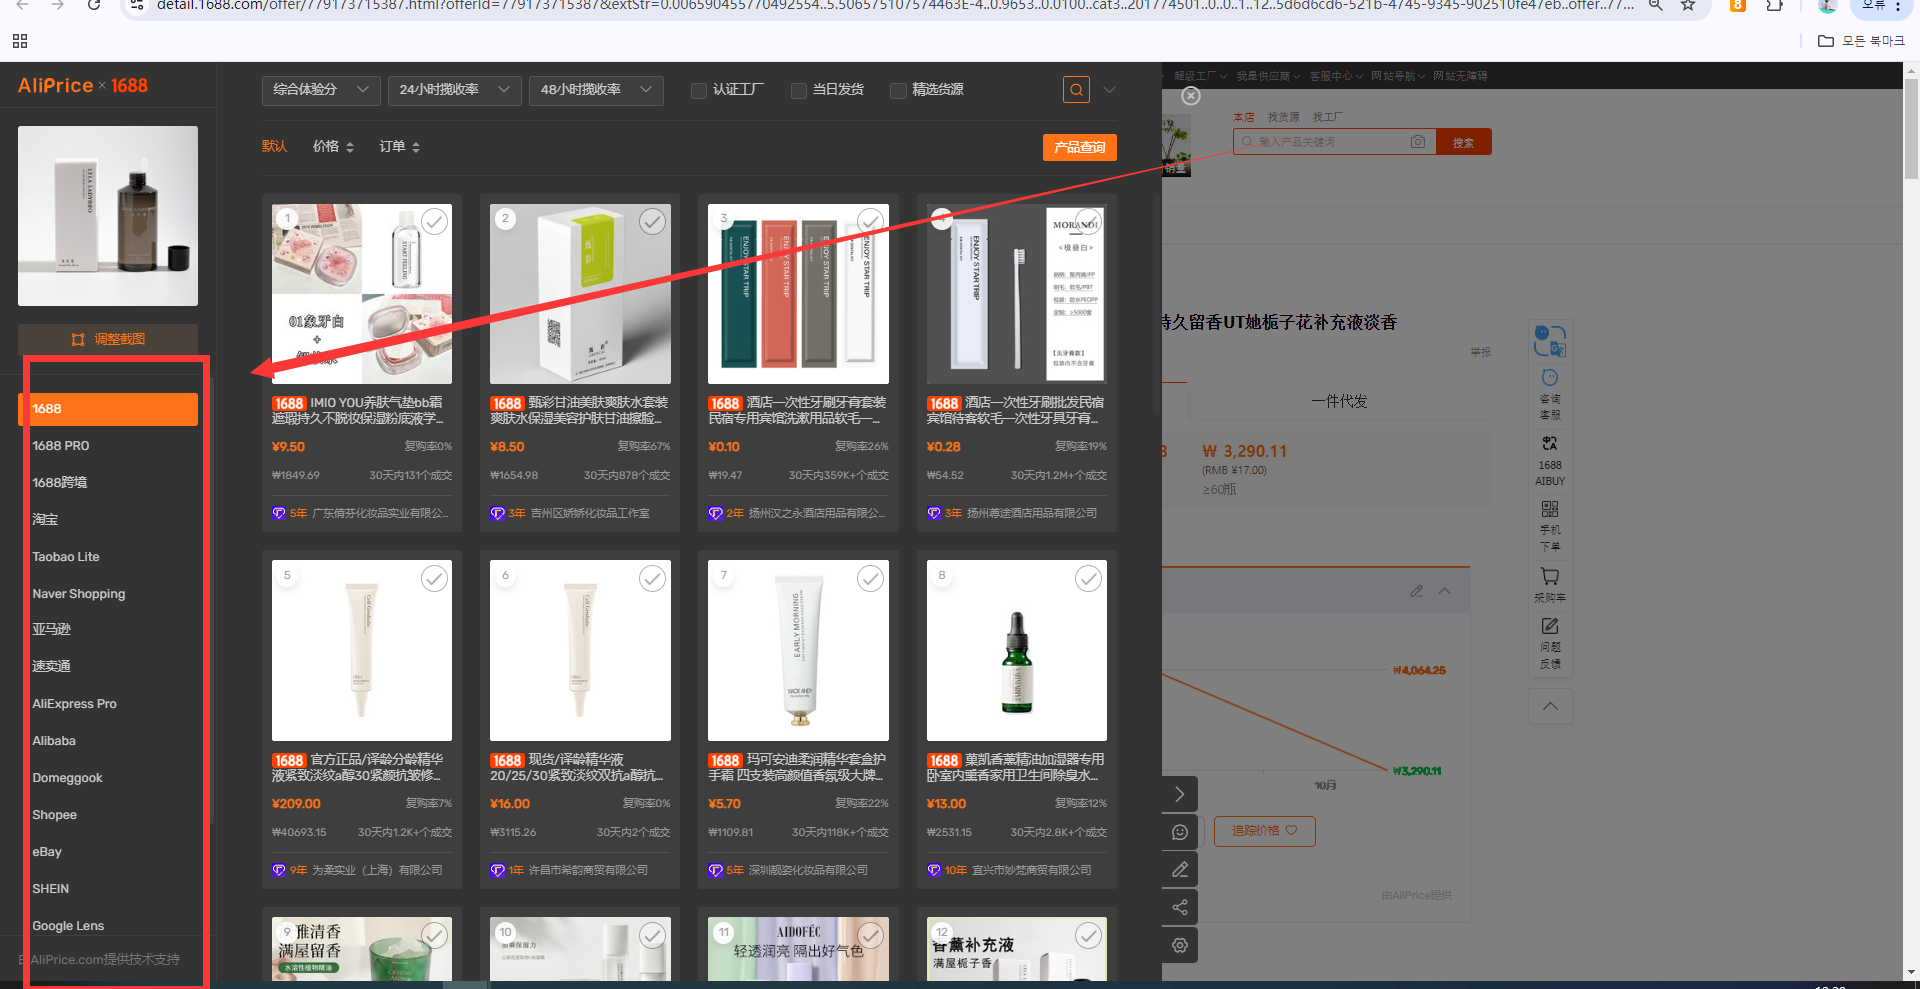Viewport: 1920px width, 989px height.
Task: Click the camera icon in the 1688 search box
Action: 1418,142
